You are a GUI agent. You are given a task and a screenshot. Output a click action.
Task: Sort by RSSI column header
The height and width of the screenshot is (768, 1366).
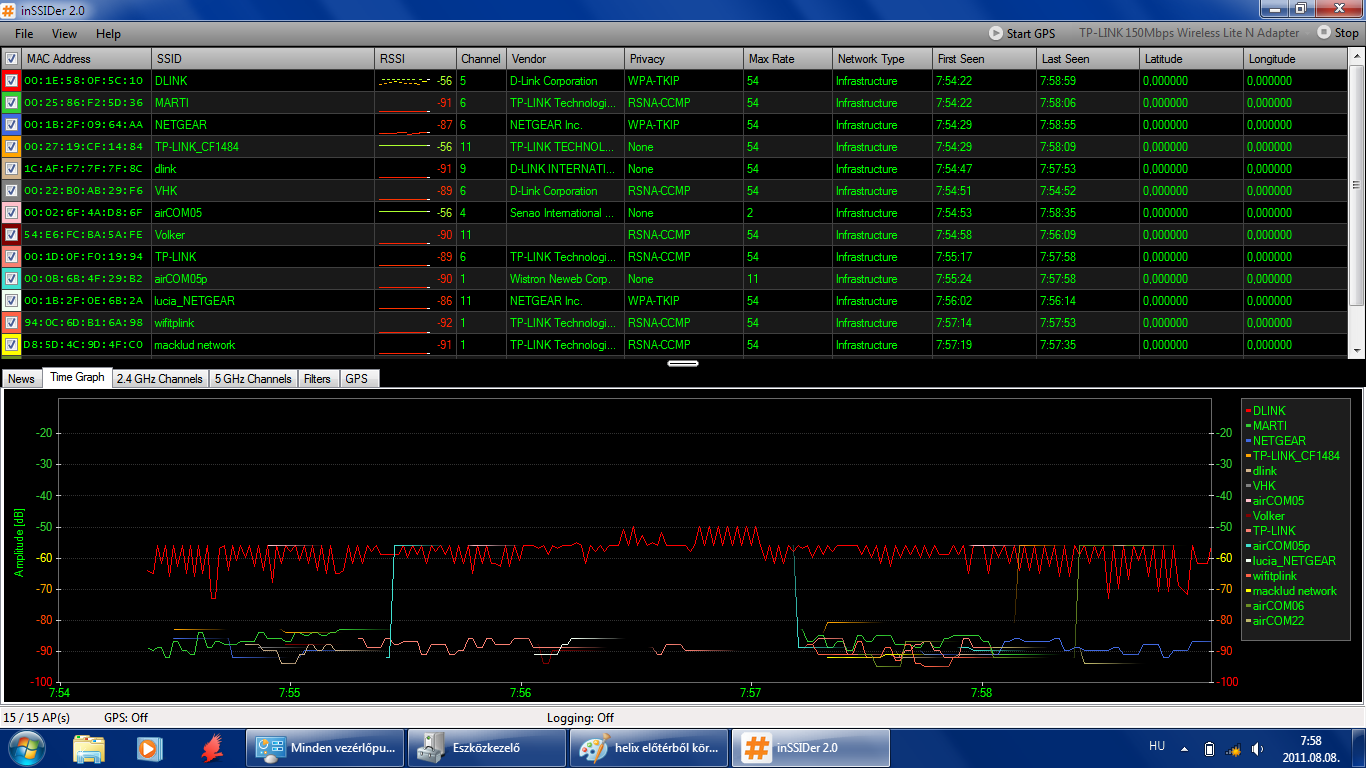[415, 59]
